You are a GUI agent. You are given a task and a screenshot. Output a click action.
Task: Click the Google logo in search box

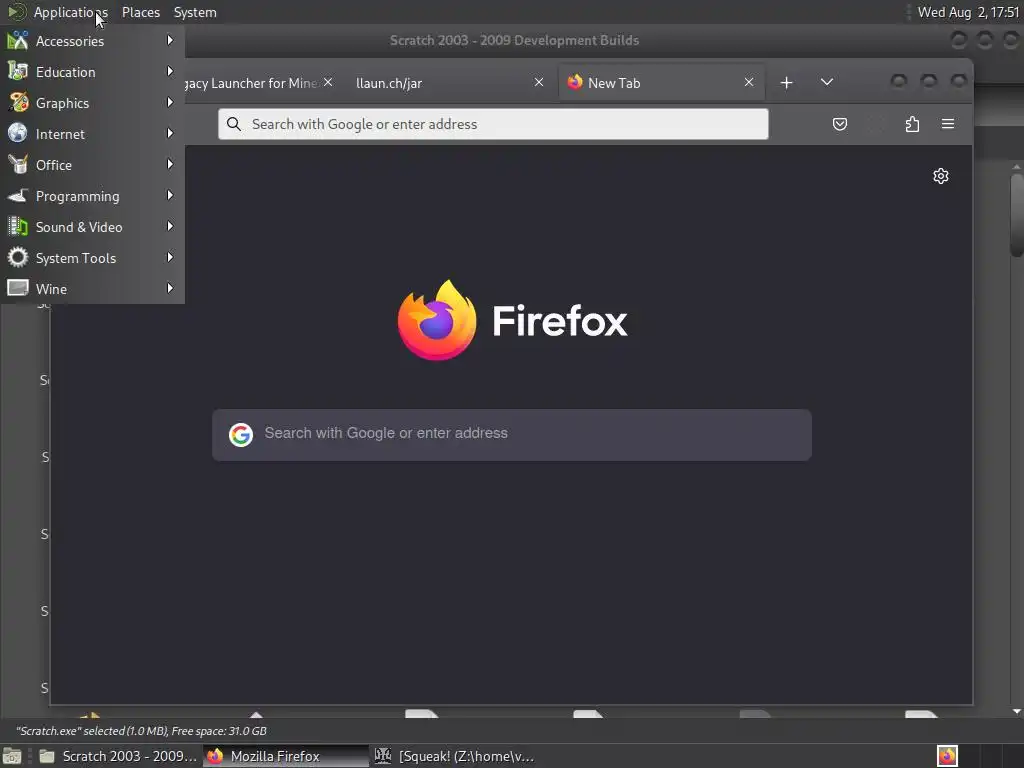(241, 434)
